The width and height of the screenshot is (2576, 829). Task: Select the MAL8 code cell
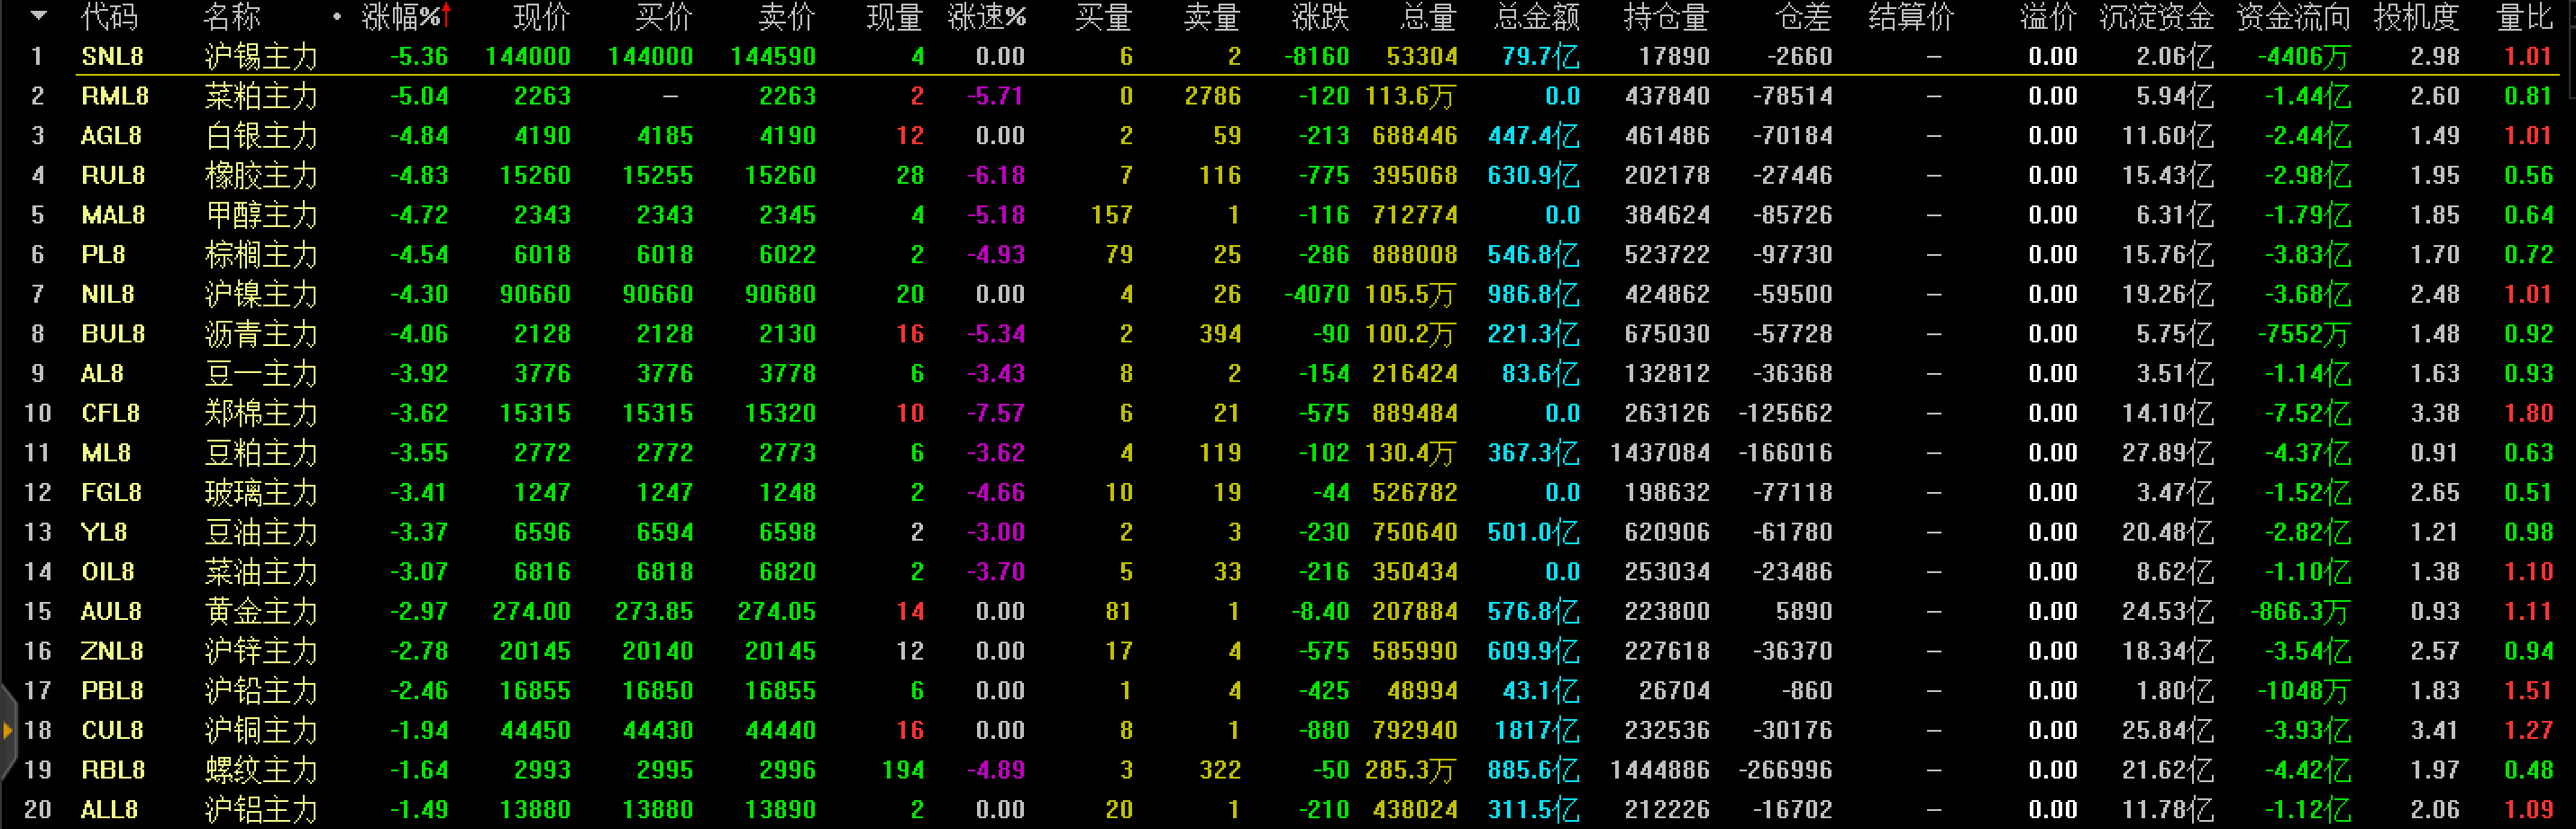(113, 215)
